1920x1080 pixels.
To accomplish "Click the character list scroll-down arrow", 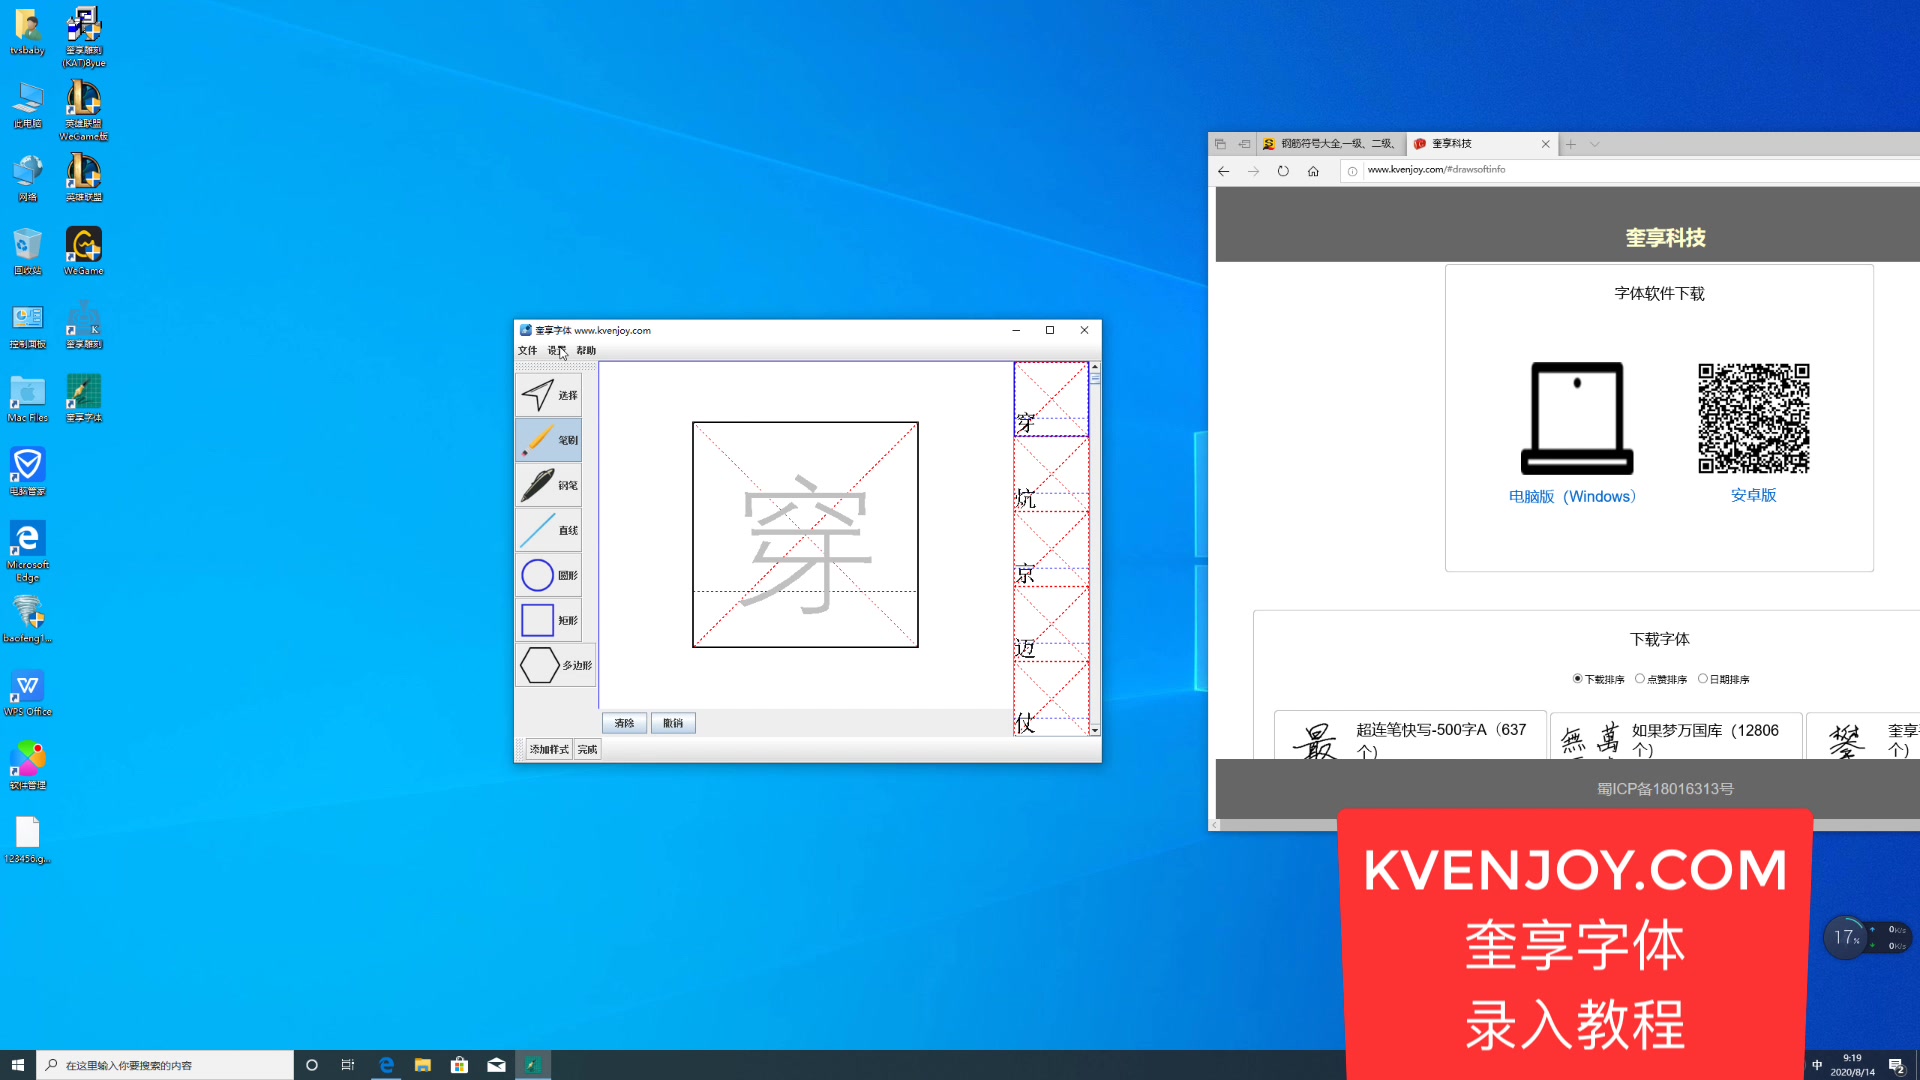I will [x=1095, y=730].
